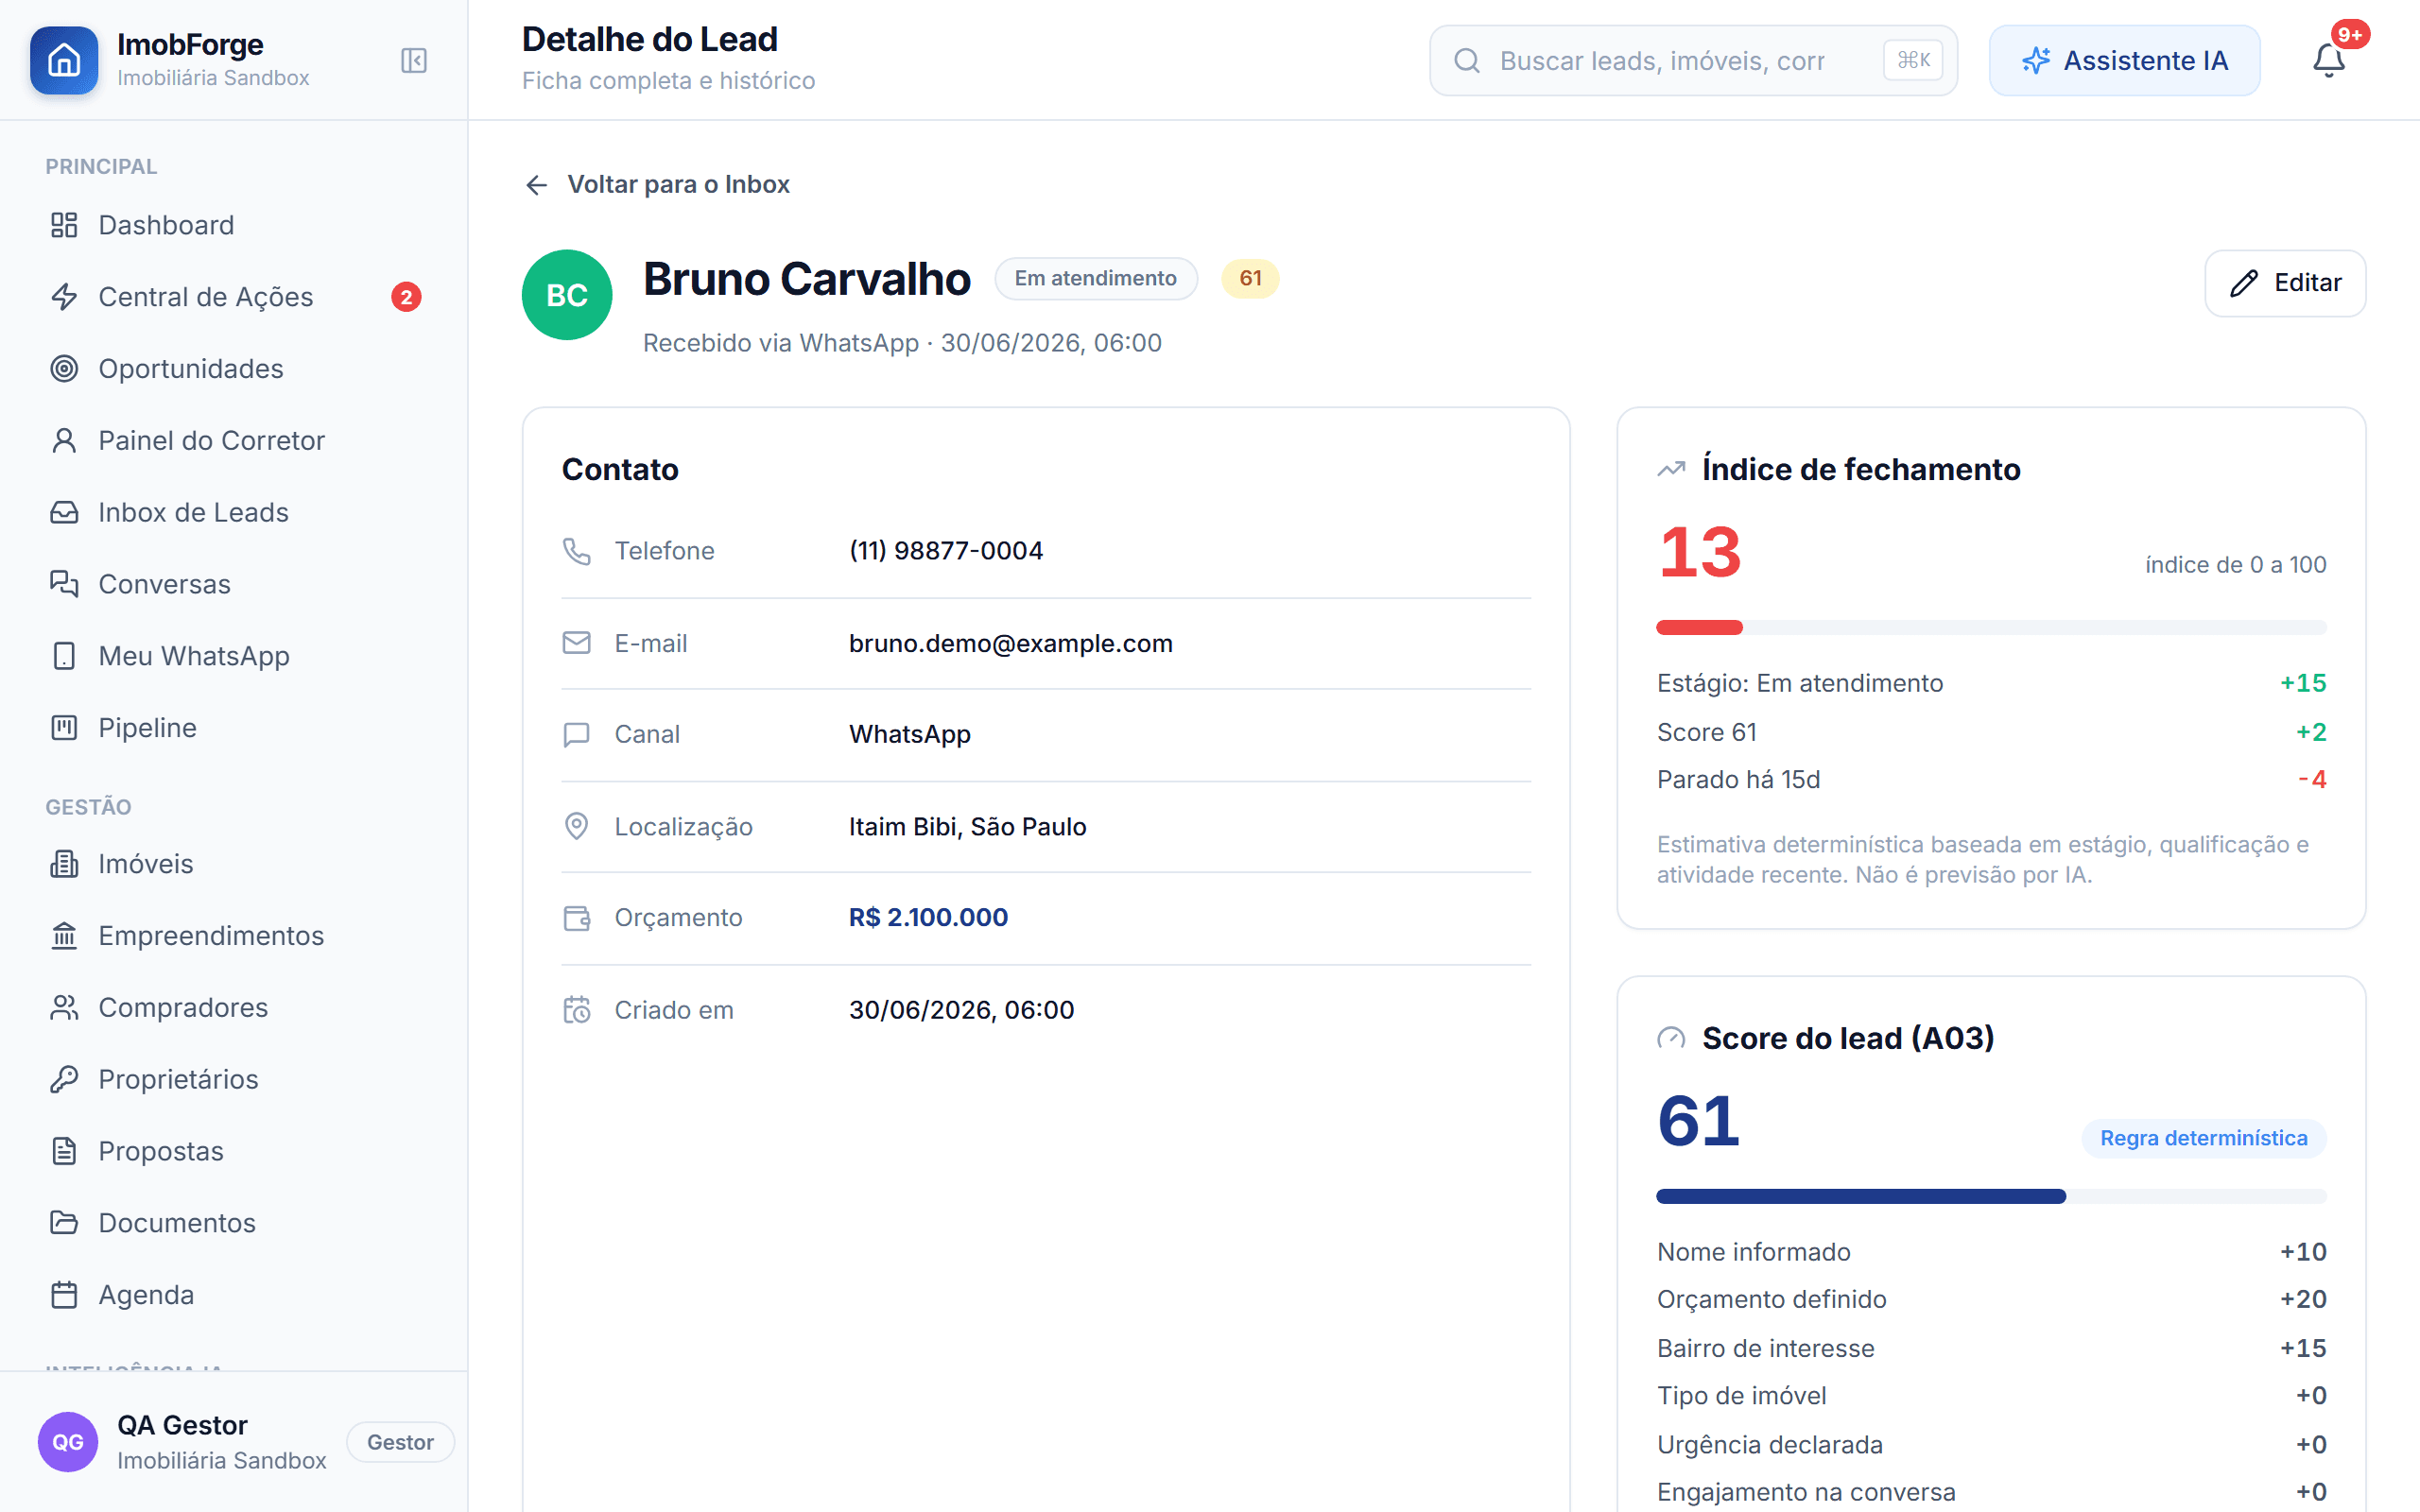Image resolution: width=2420 pixels, height=1512 pixels.
Task: Click the Gestor role badge
Action: click(x=400, y=1442)
